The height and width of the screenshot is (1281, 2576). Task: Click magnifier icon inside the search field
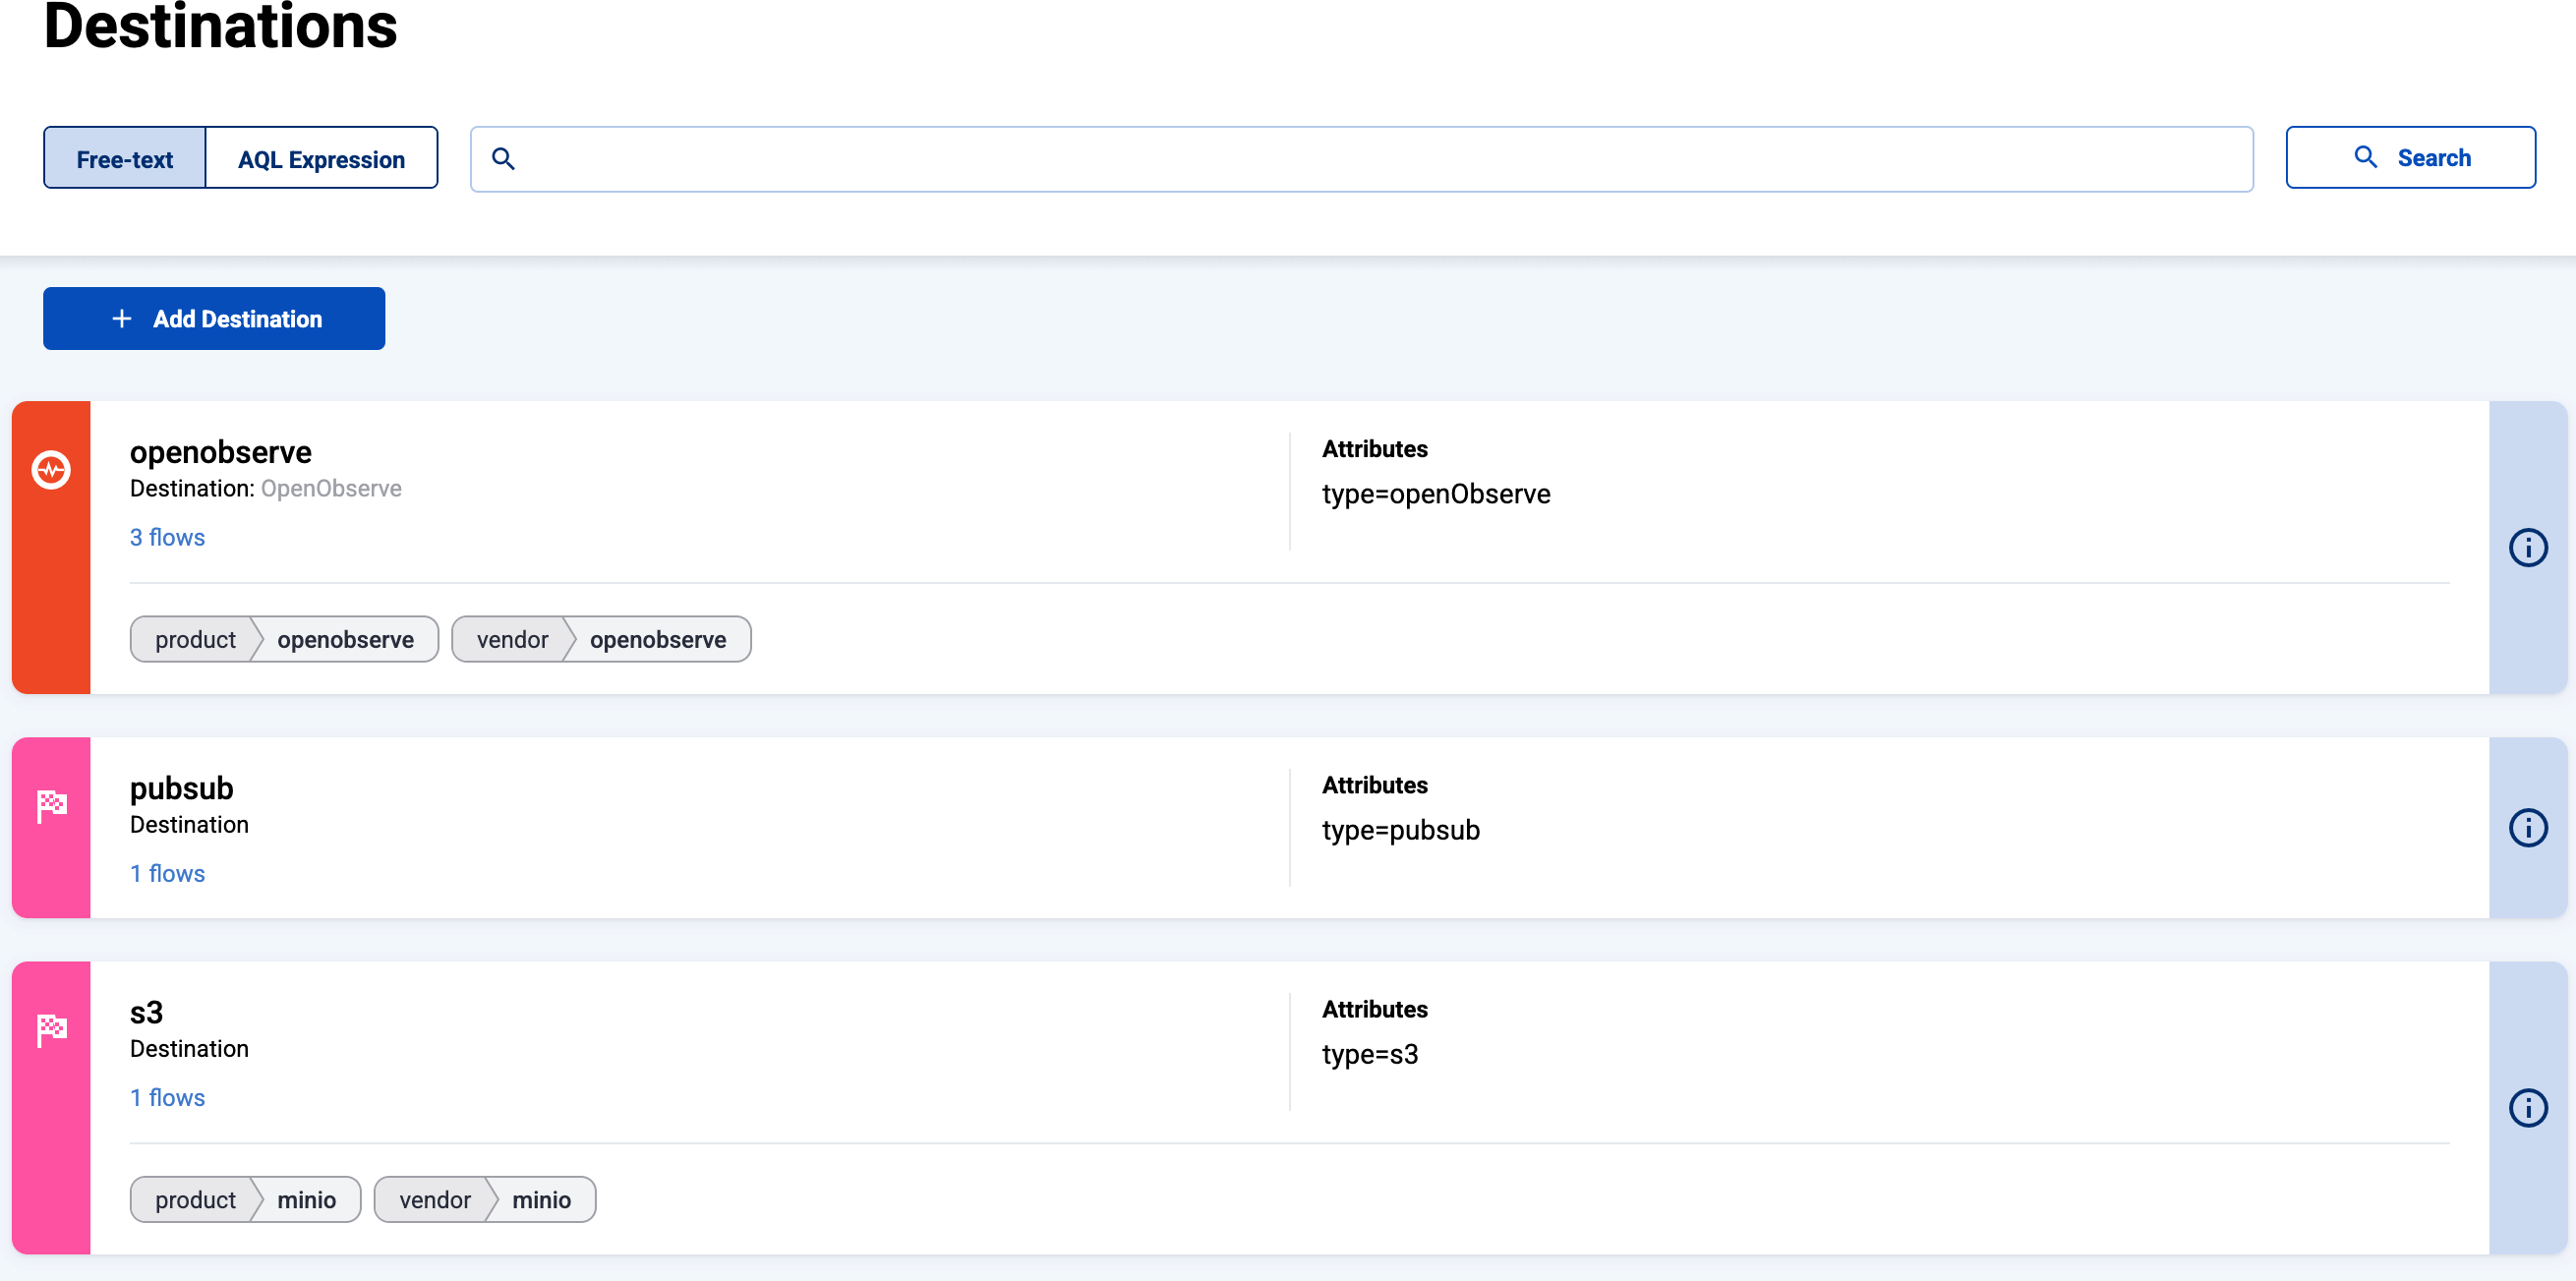(504, 159)
